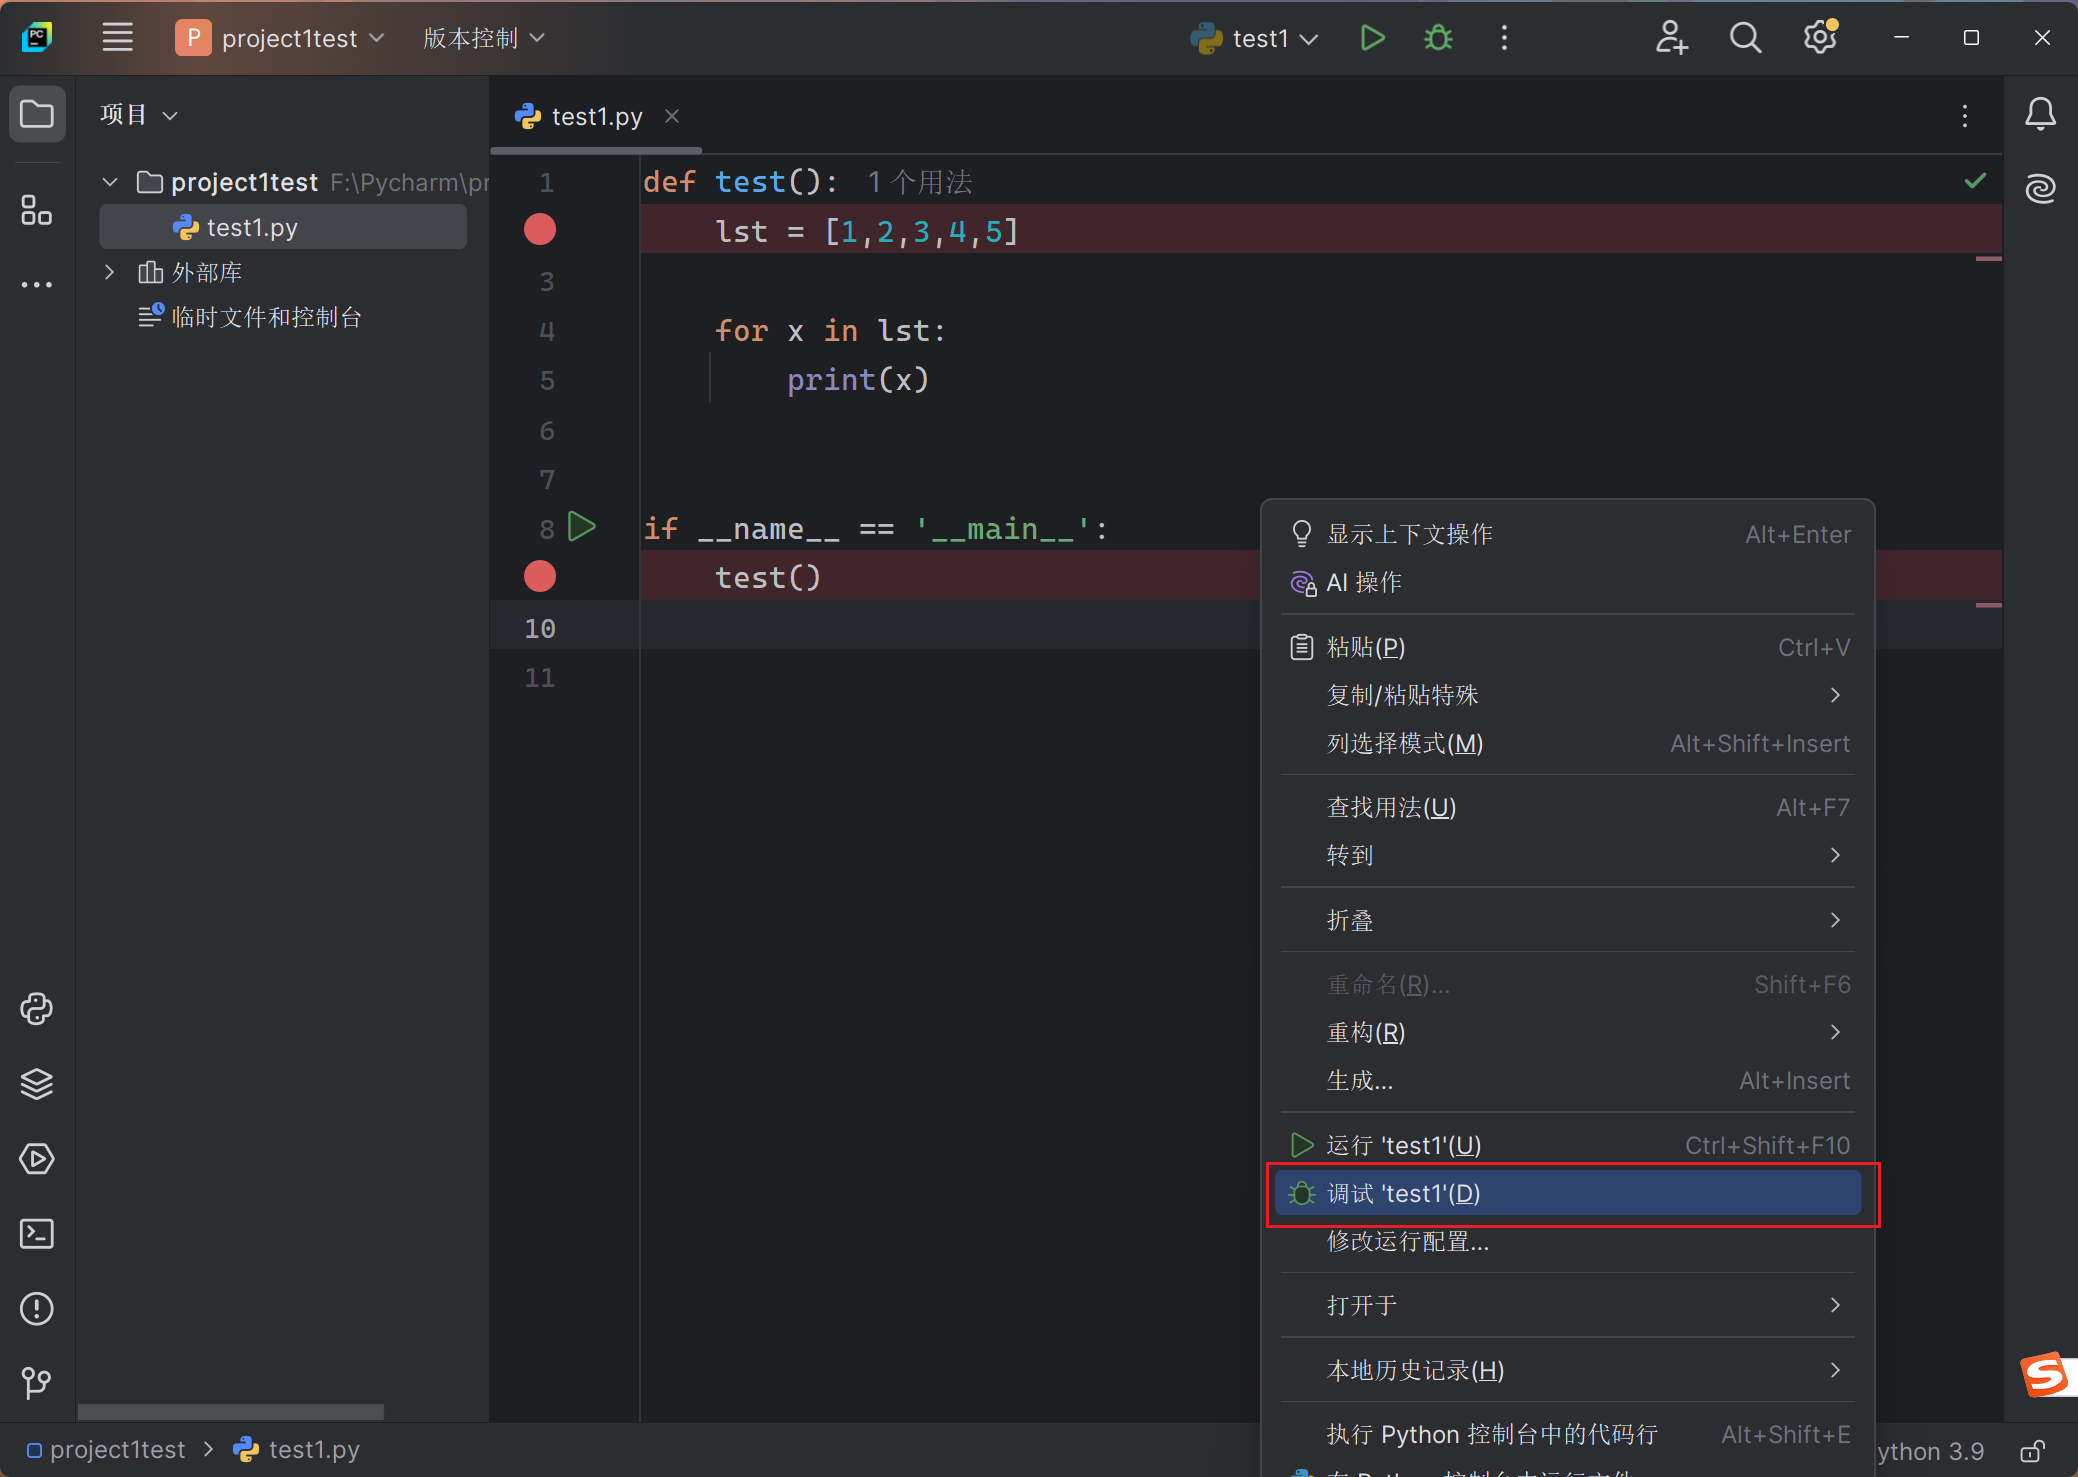Start debugging via the toolbar bug icon
Image resolution: width=2078 pixels, height=1477 pixels.
coord(1437,37)
